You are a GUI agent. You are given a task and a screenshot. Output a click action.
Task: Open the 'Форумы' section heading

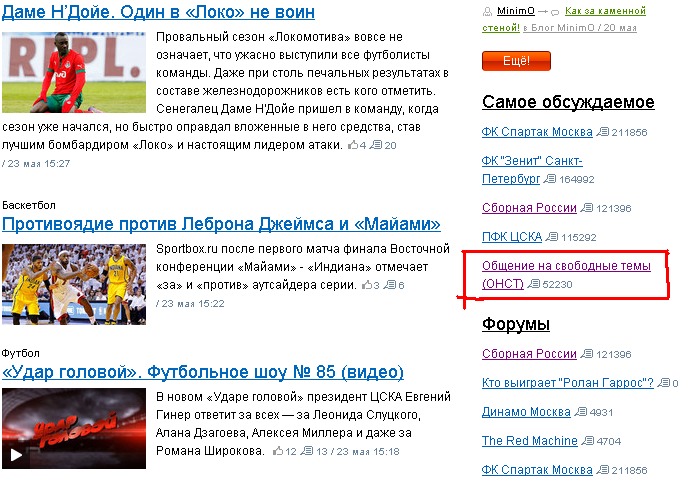[516, 324]
